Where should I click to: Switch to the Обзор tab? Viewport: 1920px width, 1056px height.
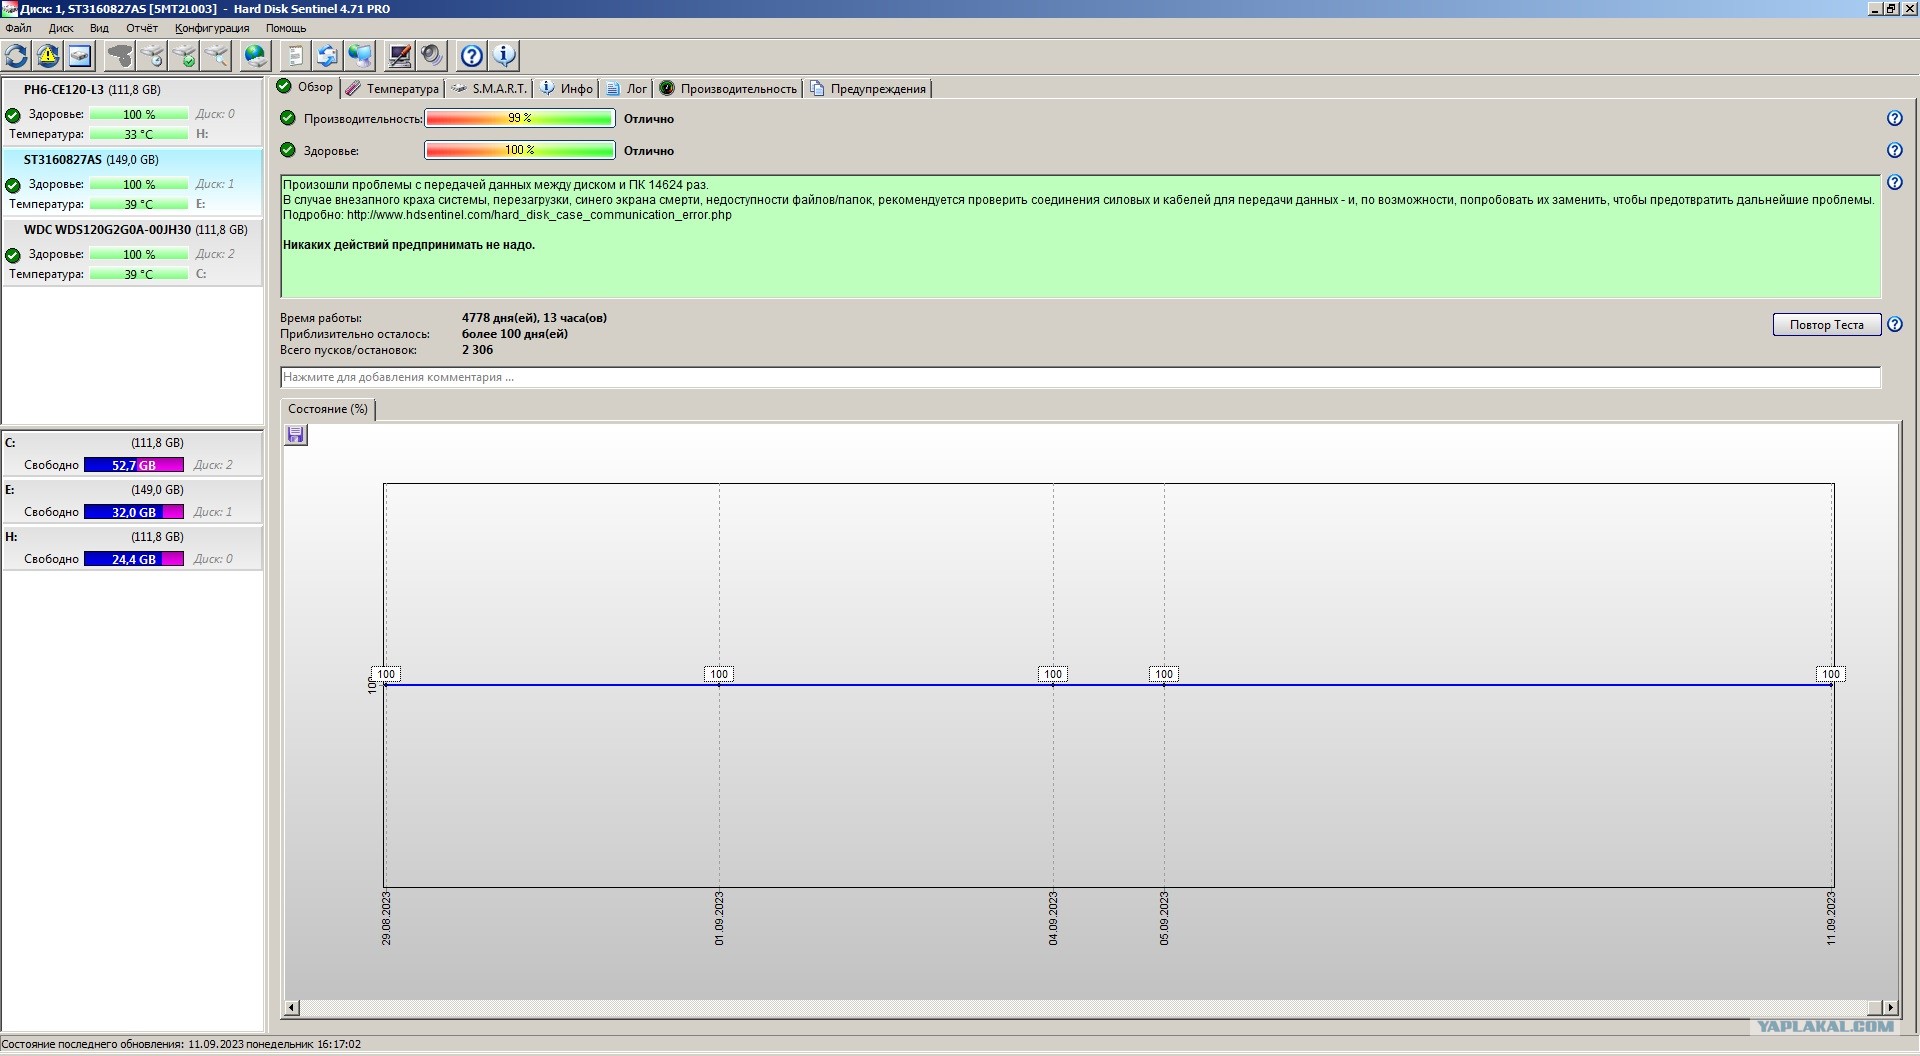(x=306, y=88)
